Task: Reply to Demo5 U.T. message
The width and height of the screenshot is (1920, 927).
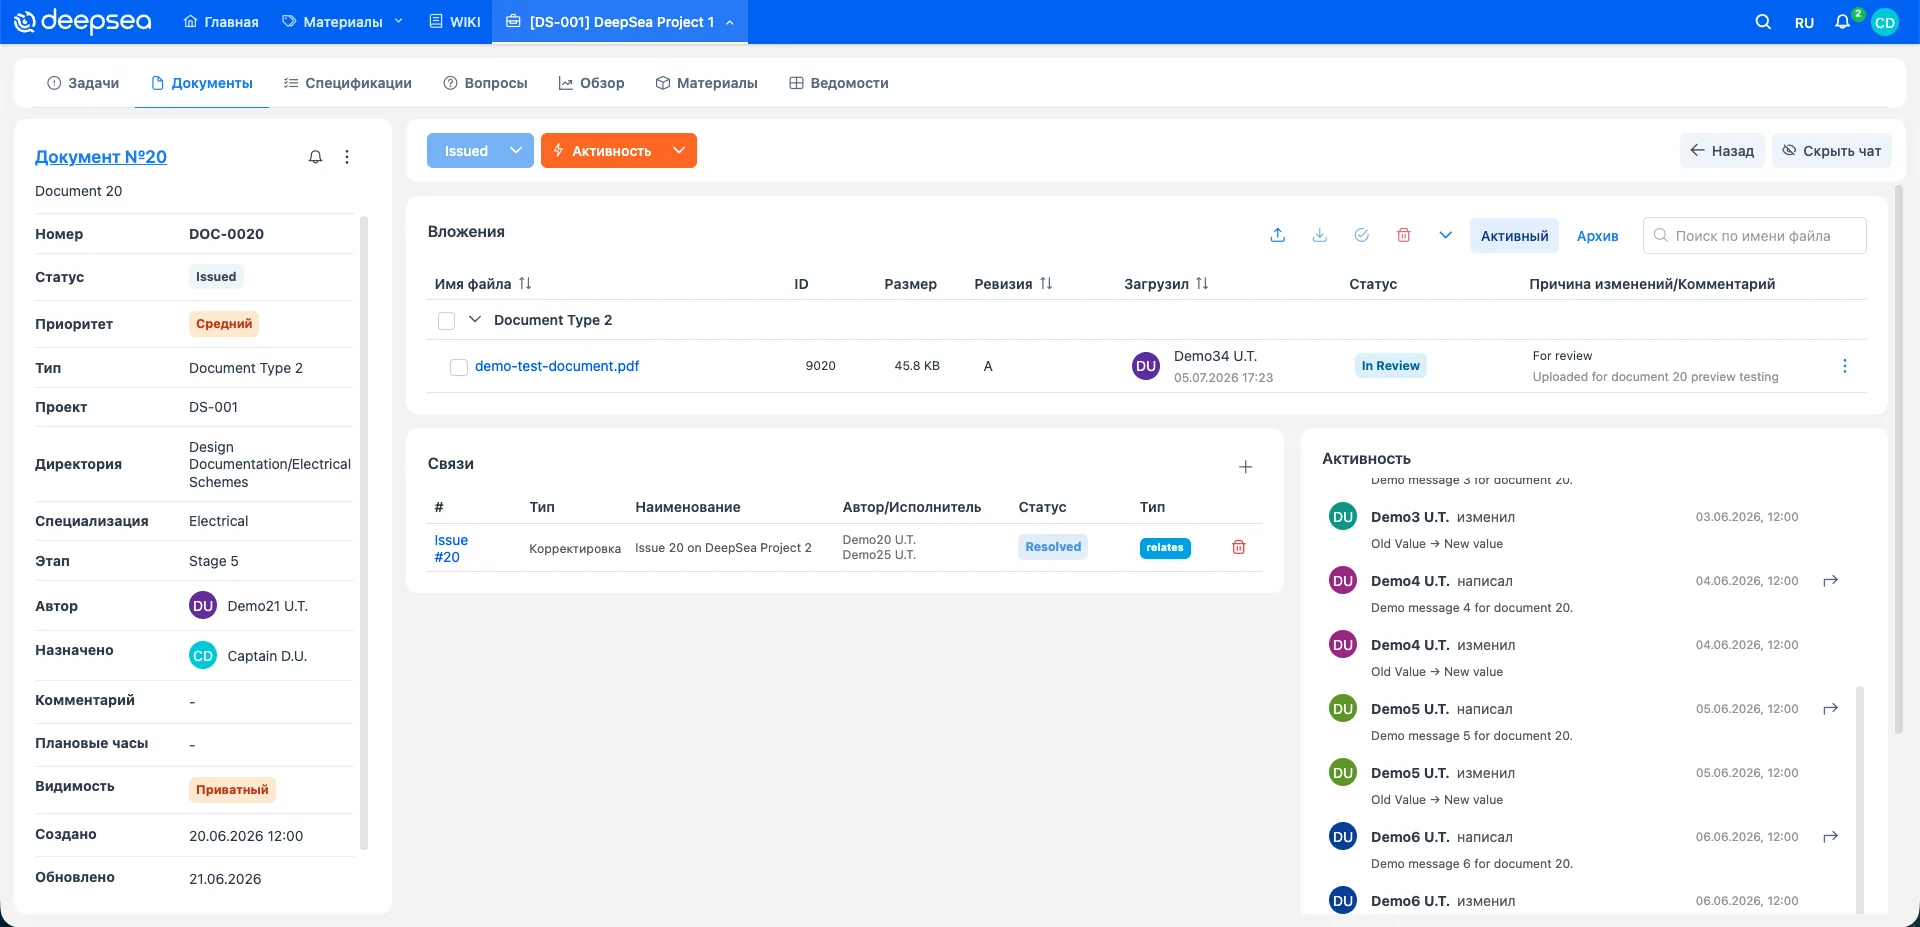Action: pos(1830,709)
